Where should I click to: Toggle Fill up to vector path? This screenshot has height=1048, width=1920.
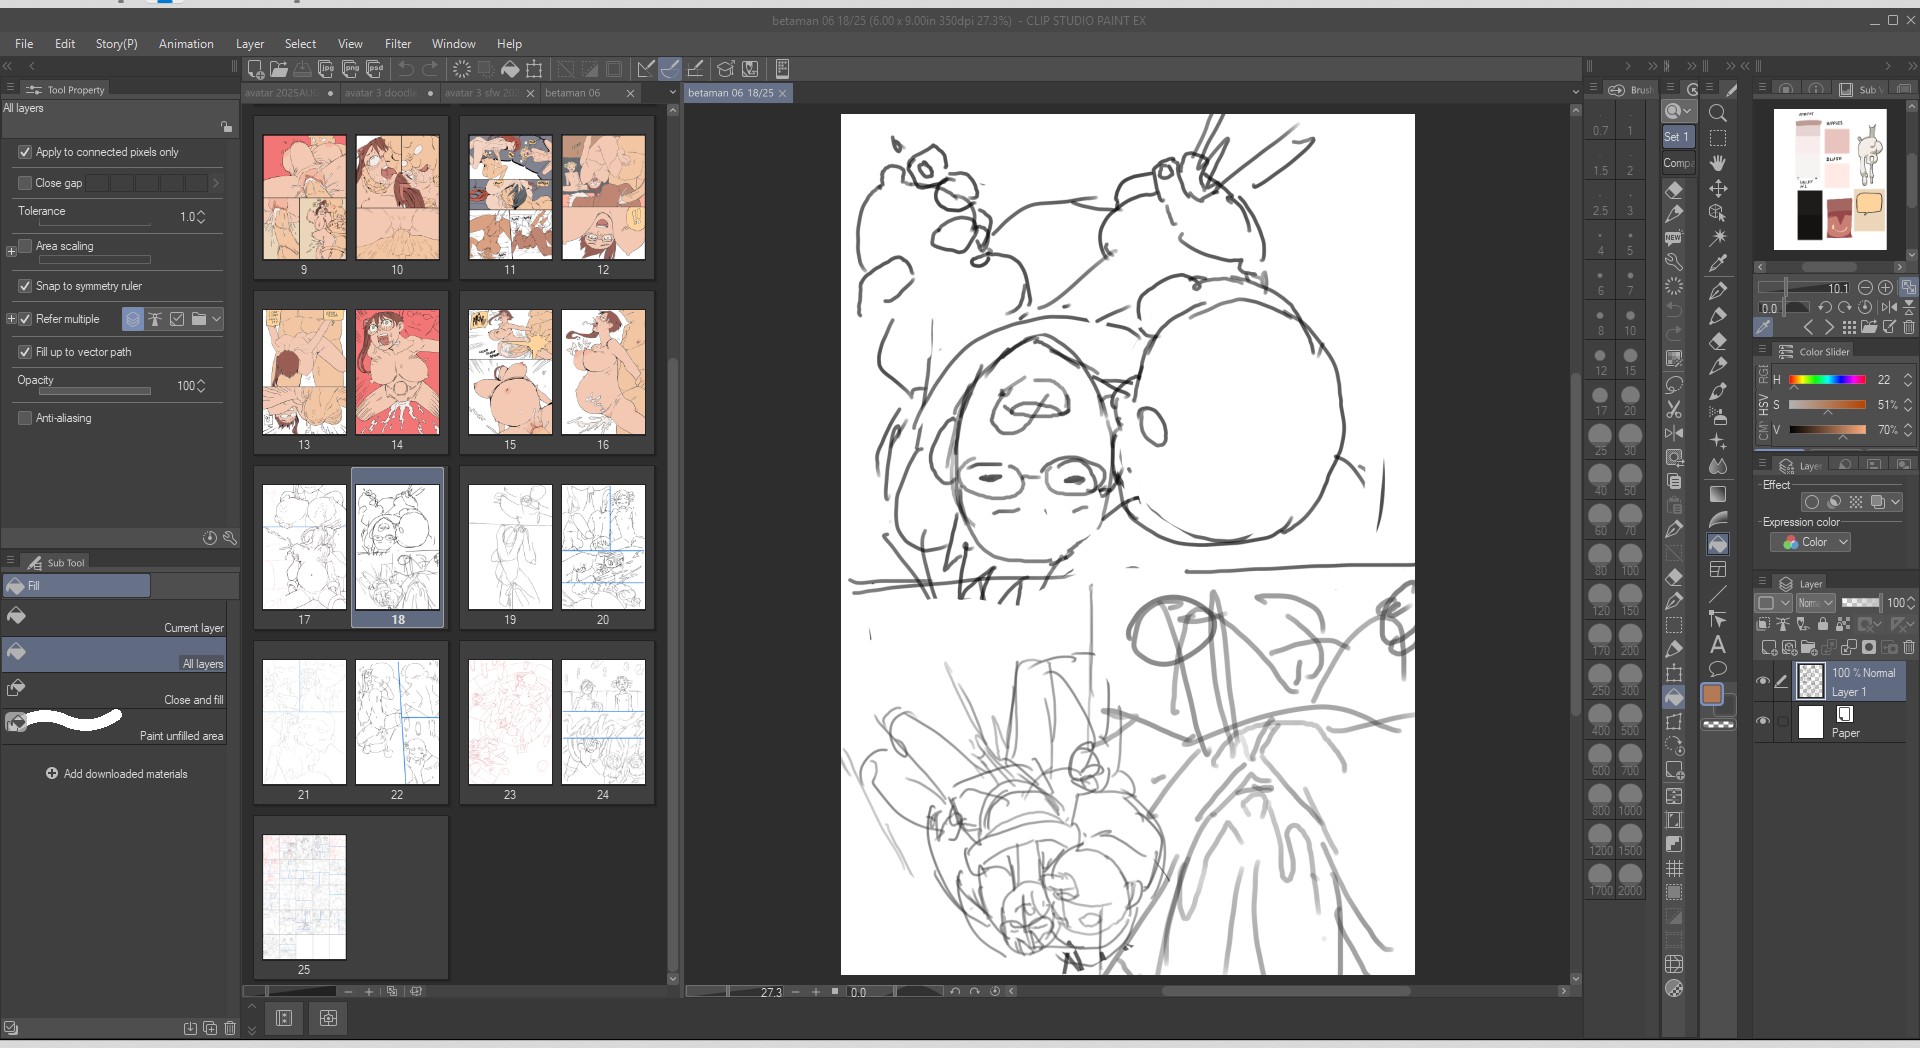[x=25, y=352]
